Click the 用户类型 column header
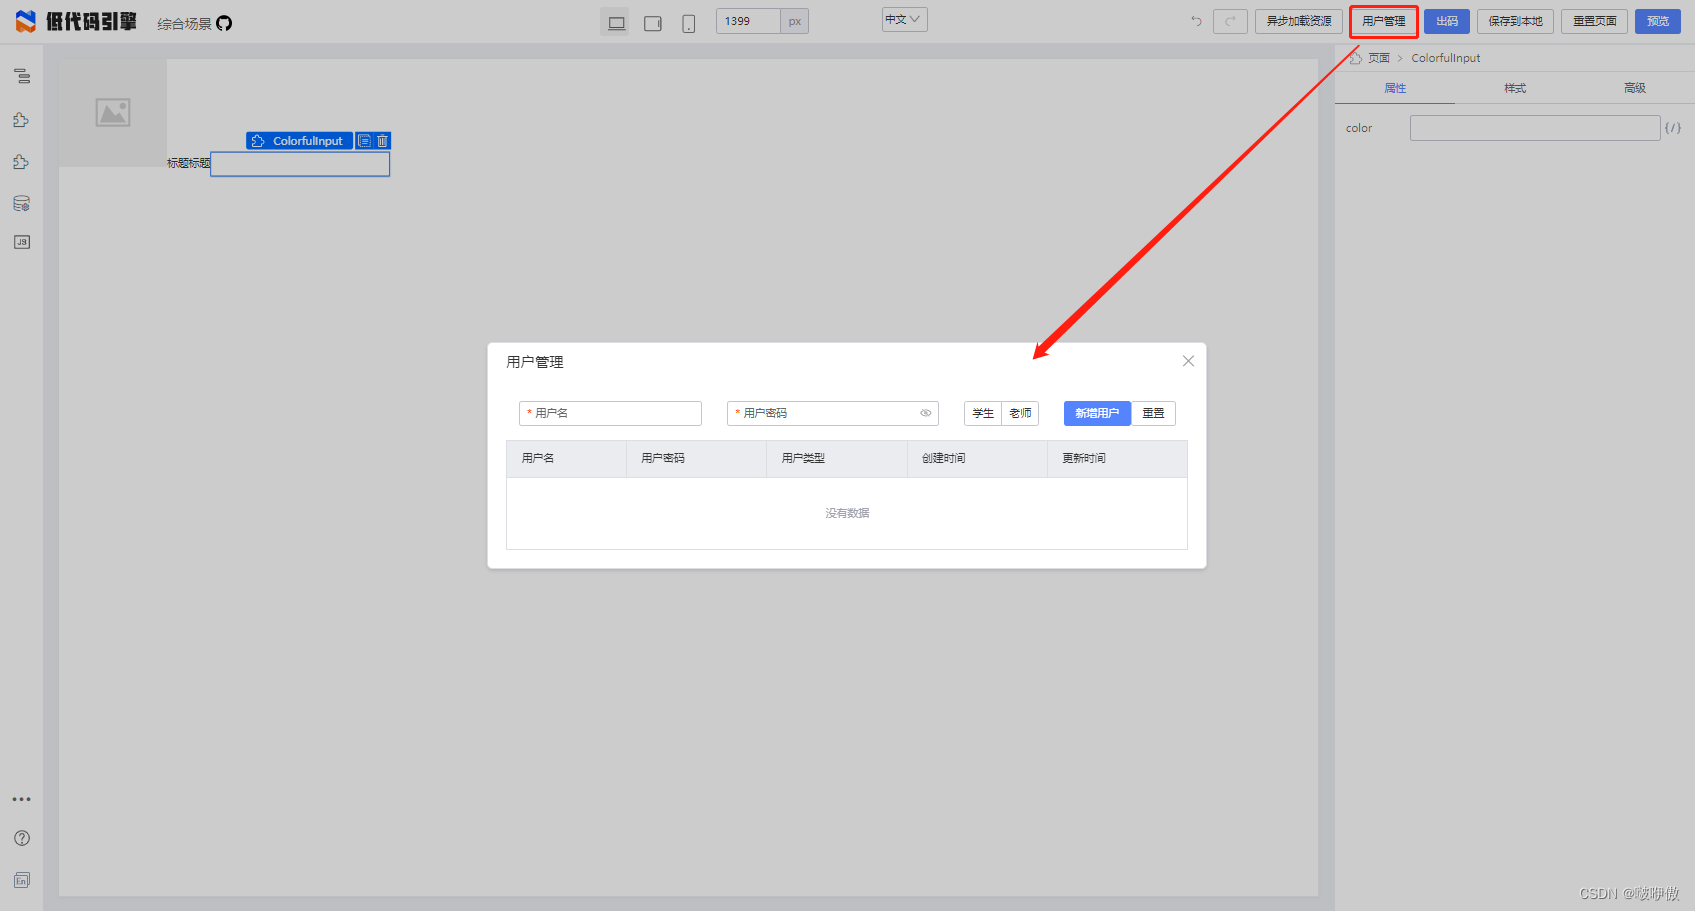This screenshot has height=911, width=1695. point(837,458)
